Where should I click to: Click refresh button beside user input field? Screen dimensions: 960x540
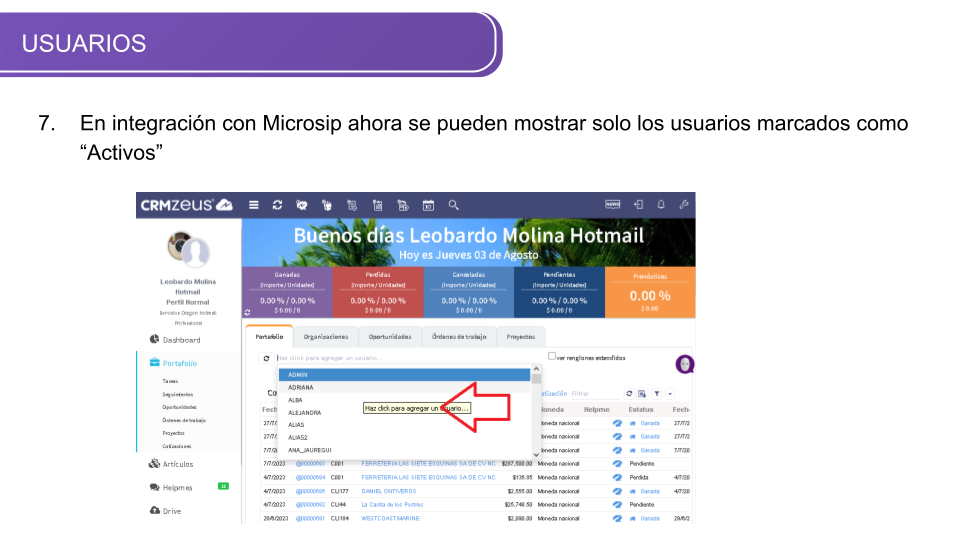266,358
